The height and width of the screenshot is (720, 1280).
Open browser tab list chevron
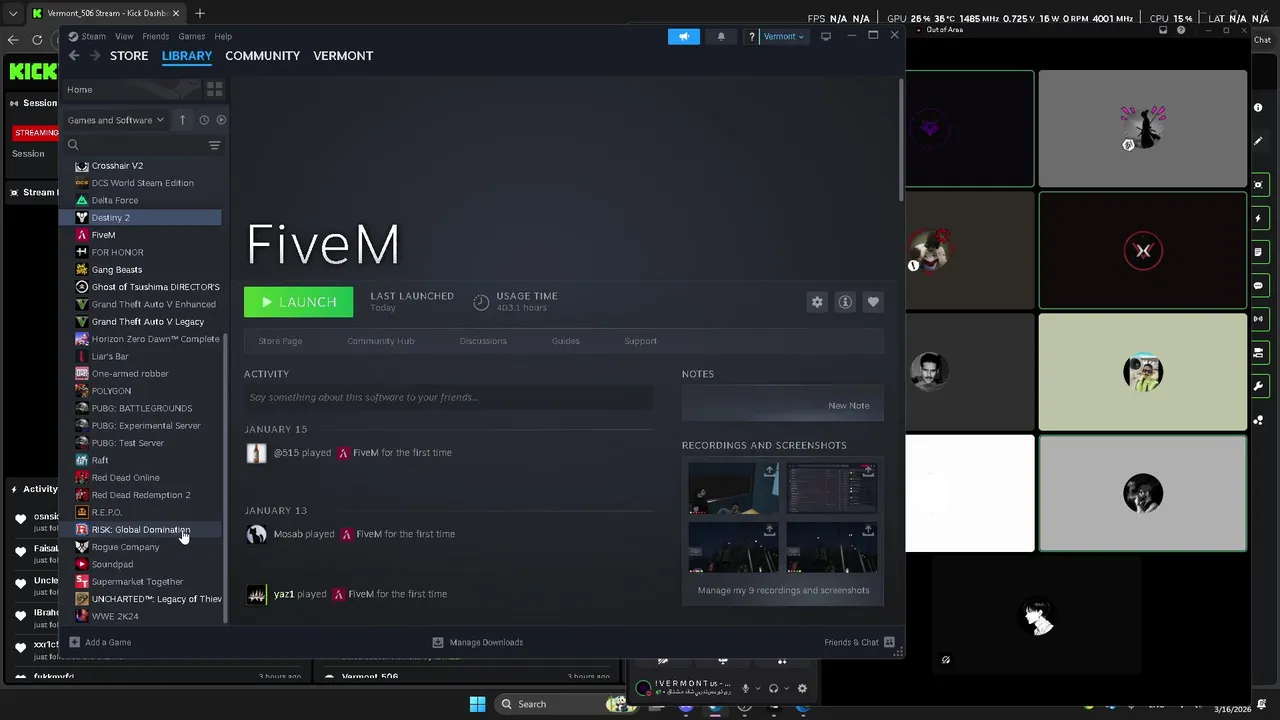(13, 13)
